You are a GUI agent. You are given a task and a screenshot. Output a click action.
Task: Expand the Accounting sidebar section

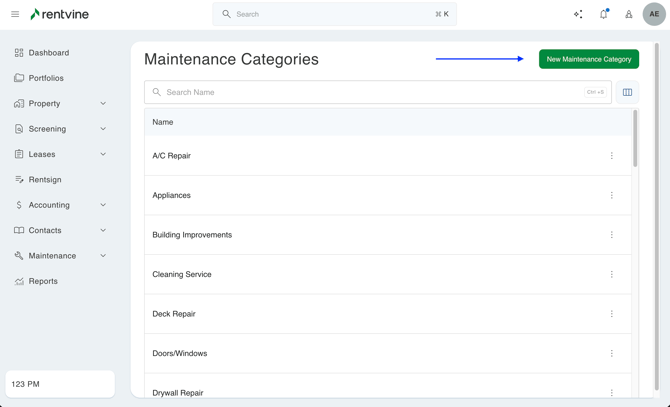coord(103,205)
